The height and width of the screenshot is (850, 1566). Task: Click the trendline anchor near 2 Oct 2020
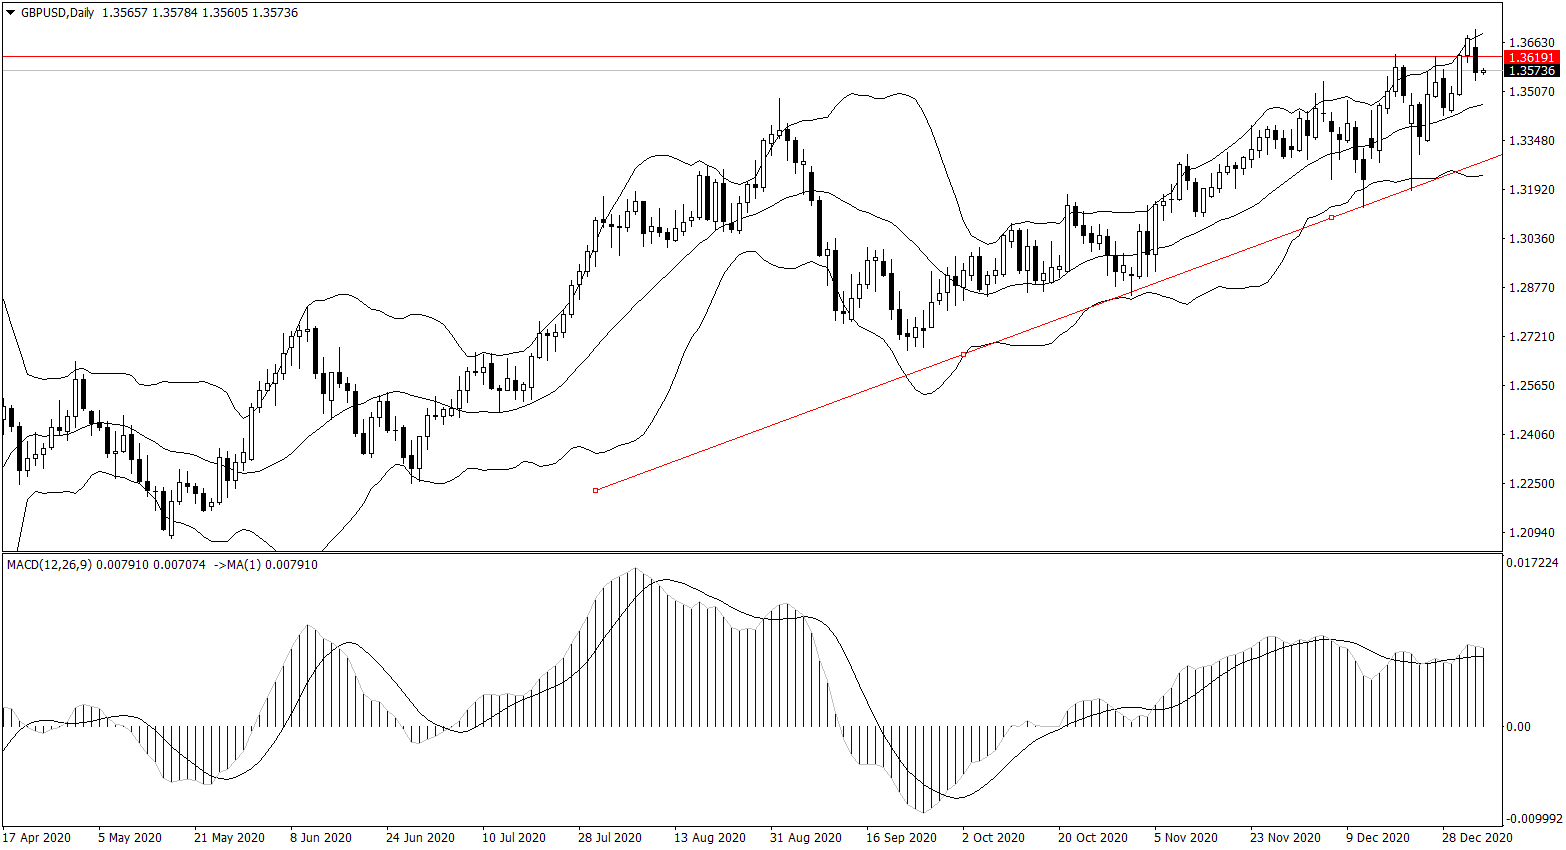tap(963, 354)
